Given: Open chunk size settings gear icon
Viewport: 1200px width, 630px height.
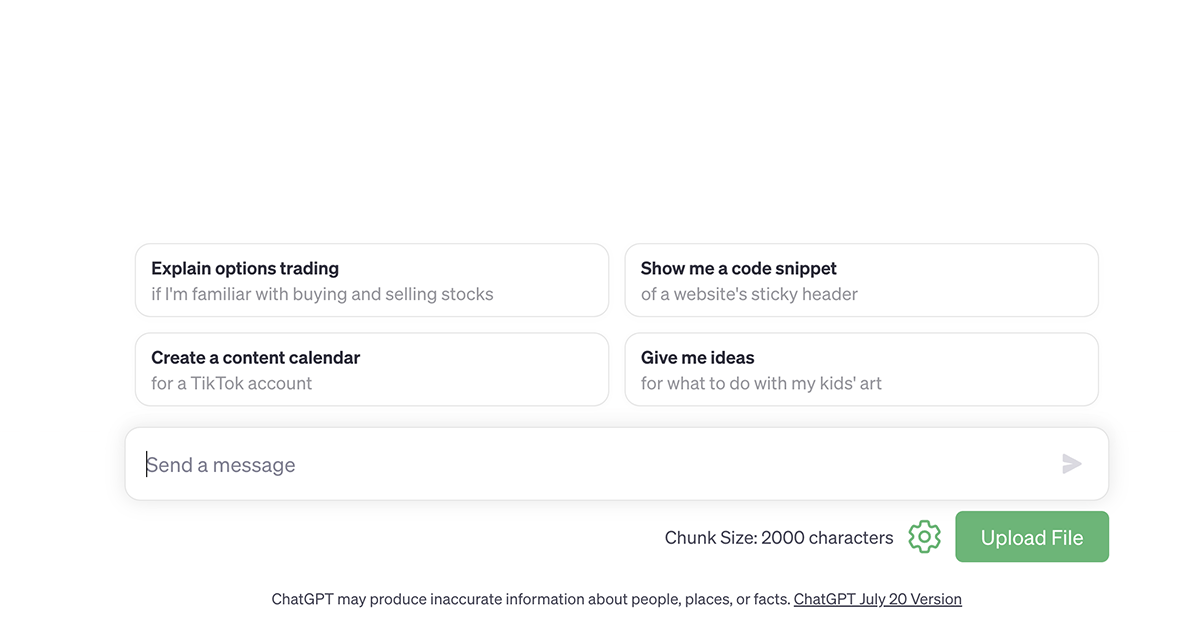Looking at the screenshot, I should coord(924,537).
